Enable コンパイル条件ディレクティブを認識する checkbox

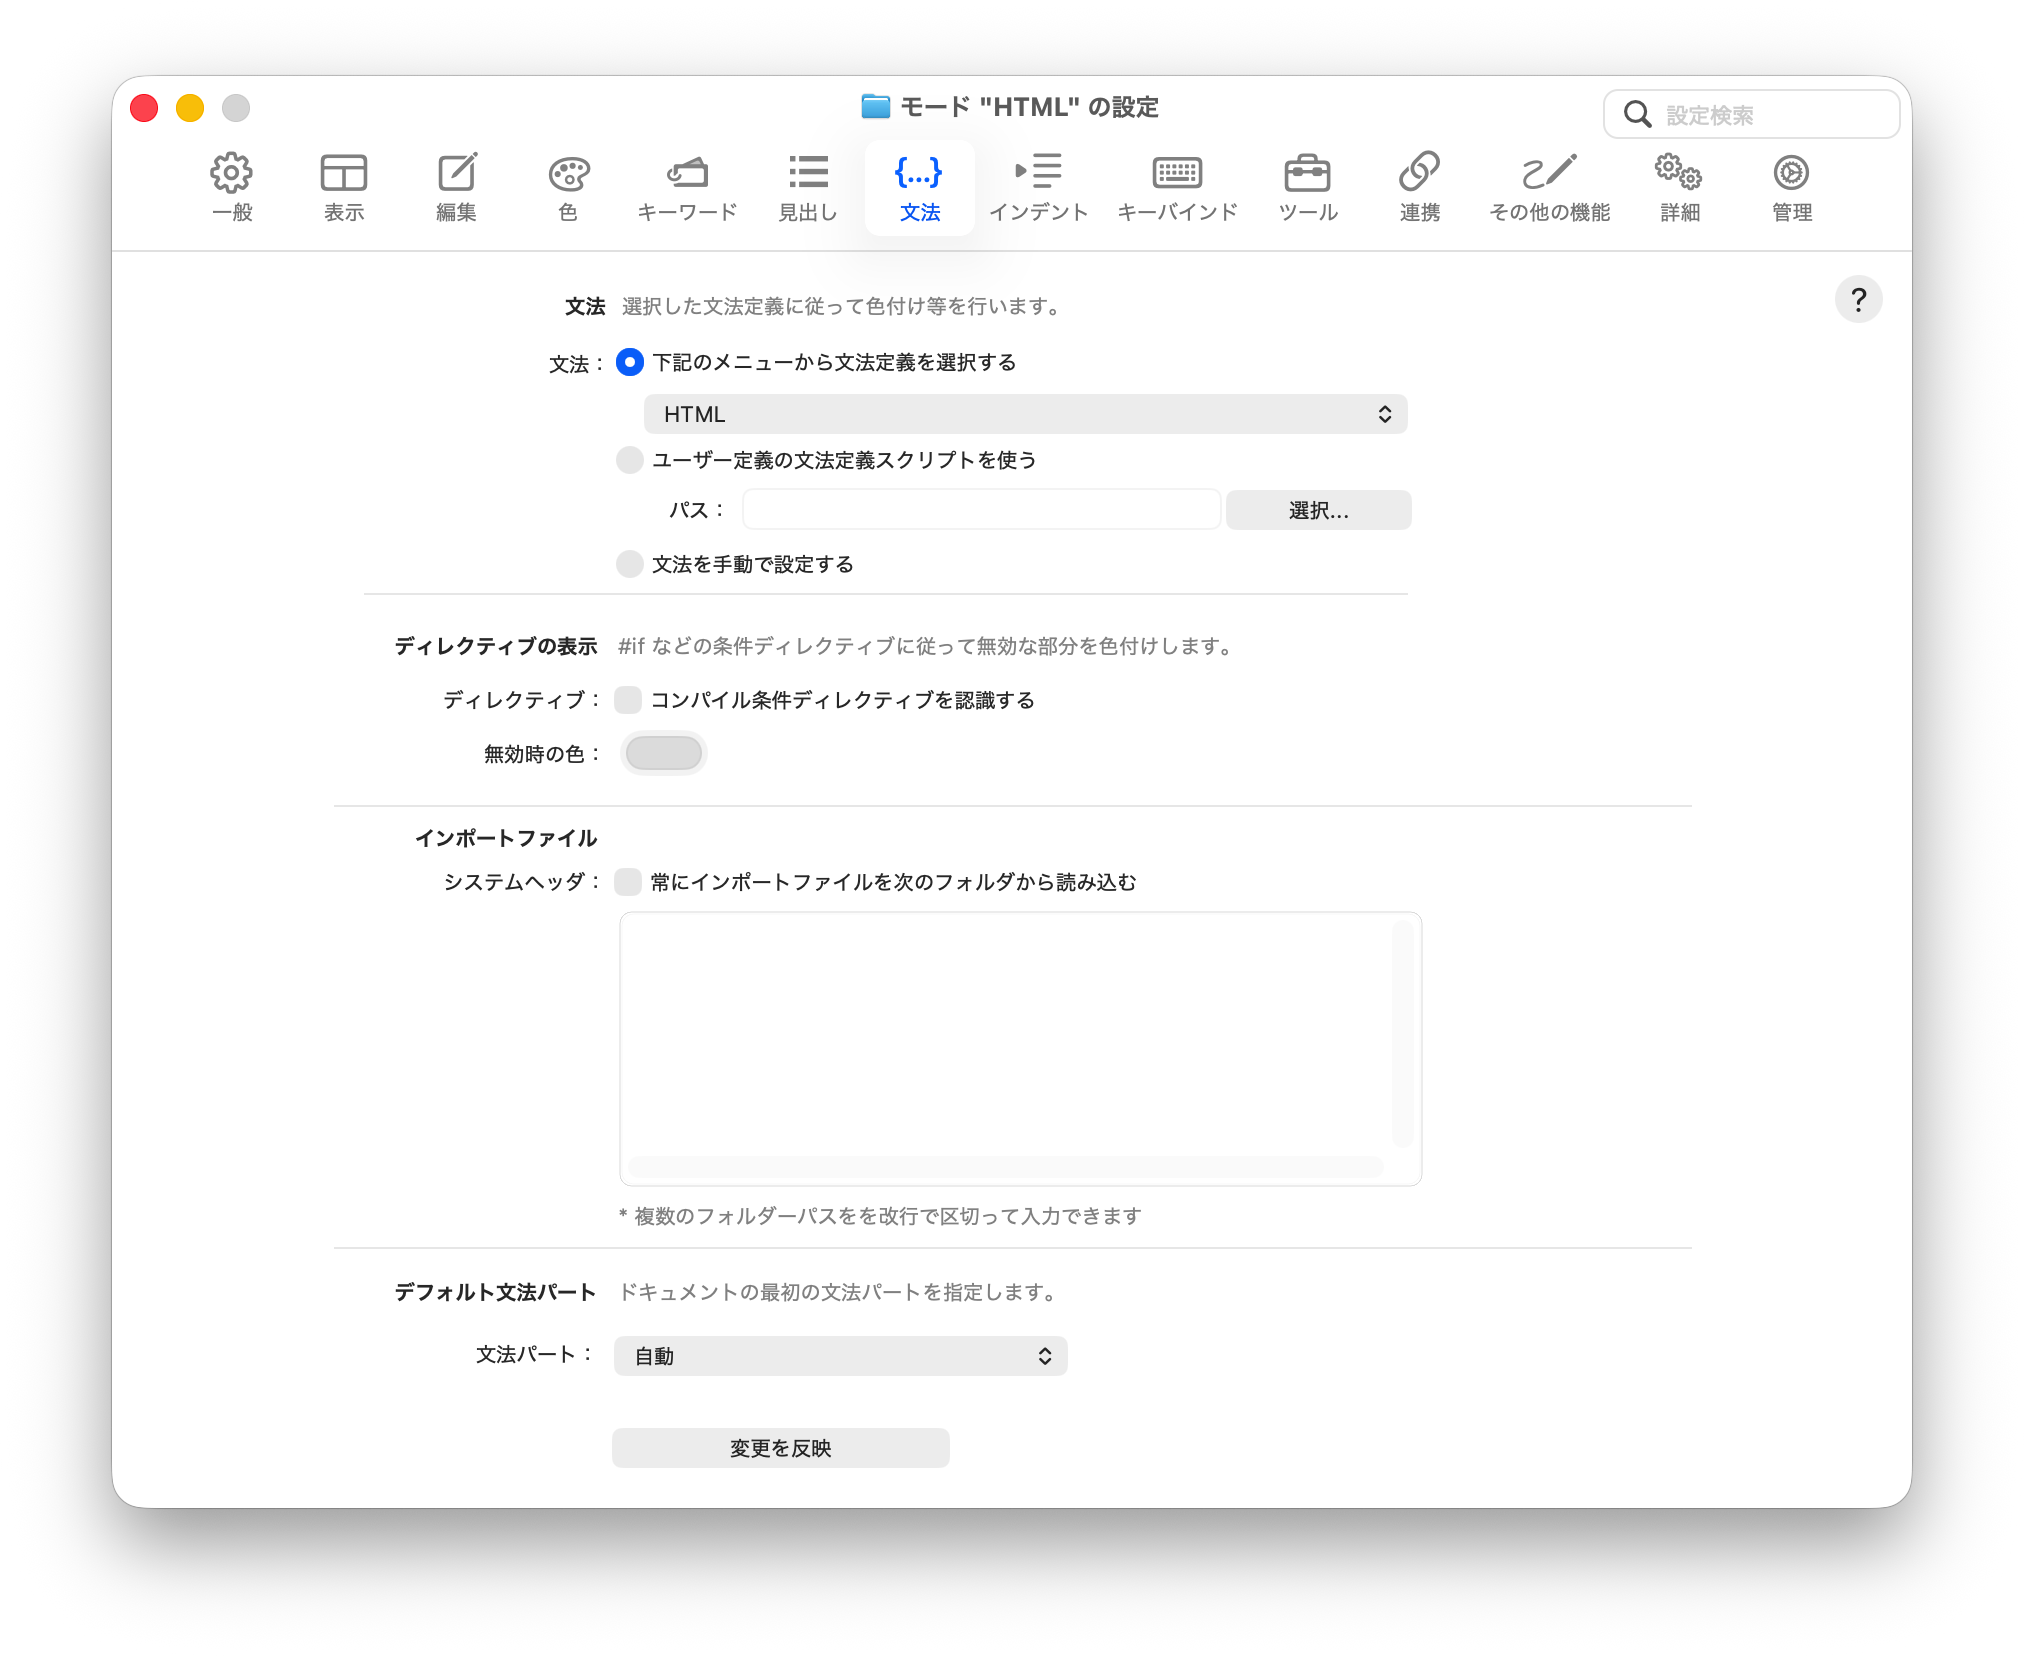(628, 700)
